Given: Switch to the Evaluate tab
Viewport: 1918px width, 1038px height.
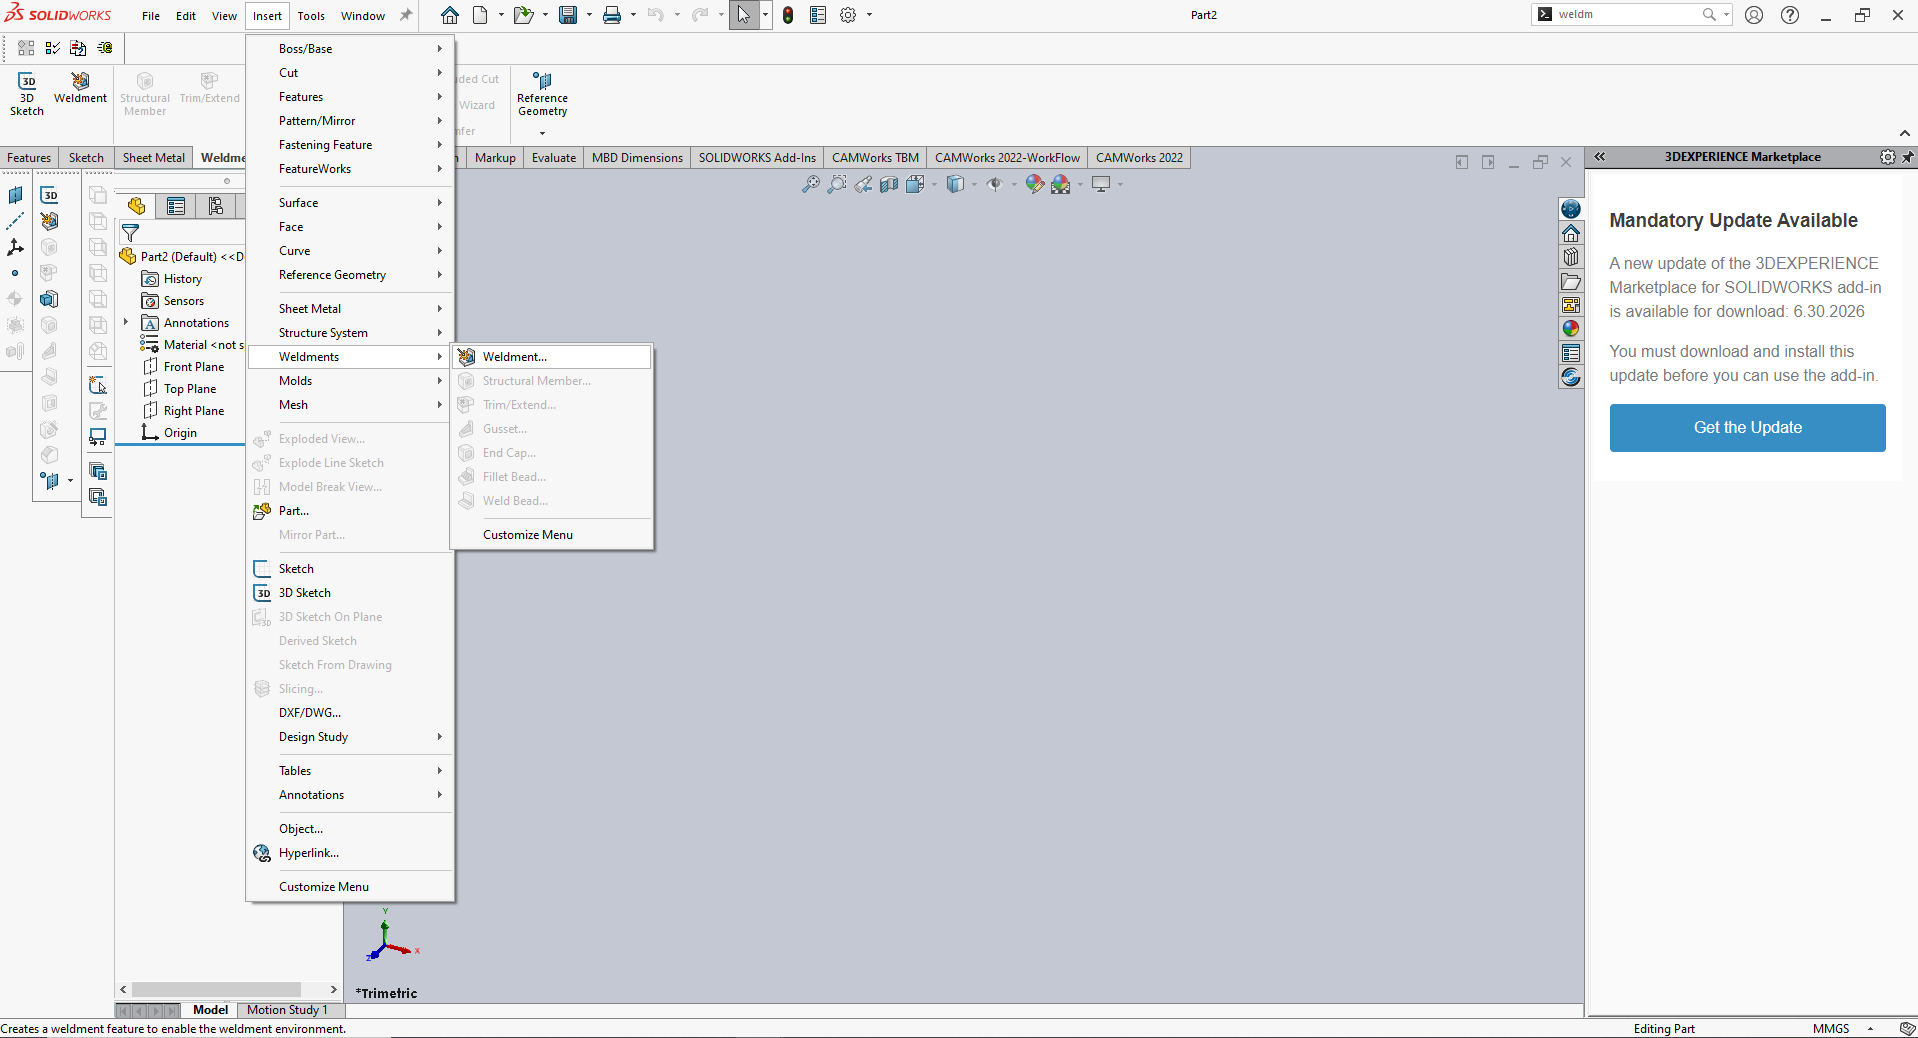Looking at the screenshot, I should coord(553,158).
